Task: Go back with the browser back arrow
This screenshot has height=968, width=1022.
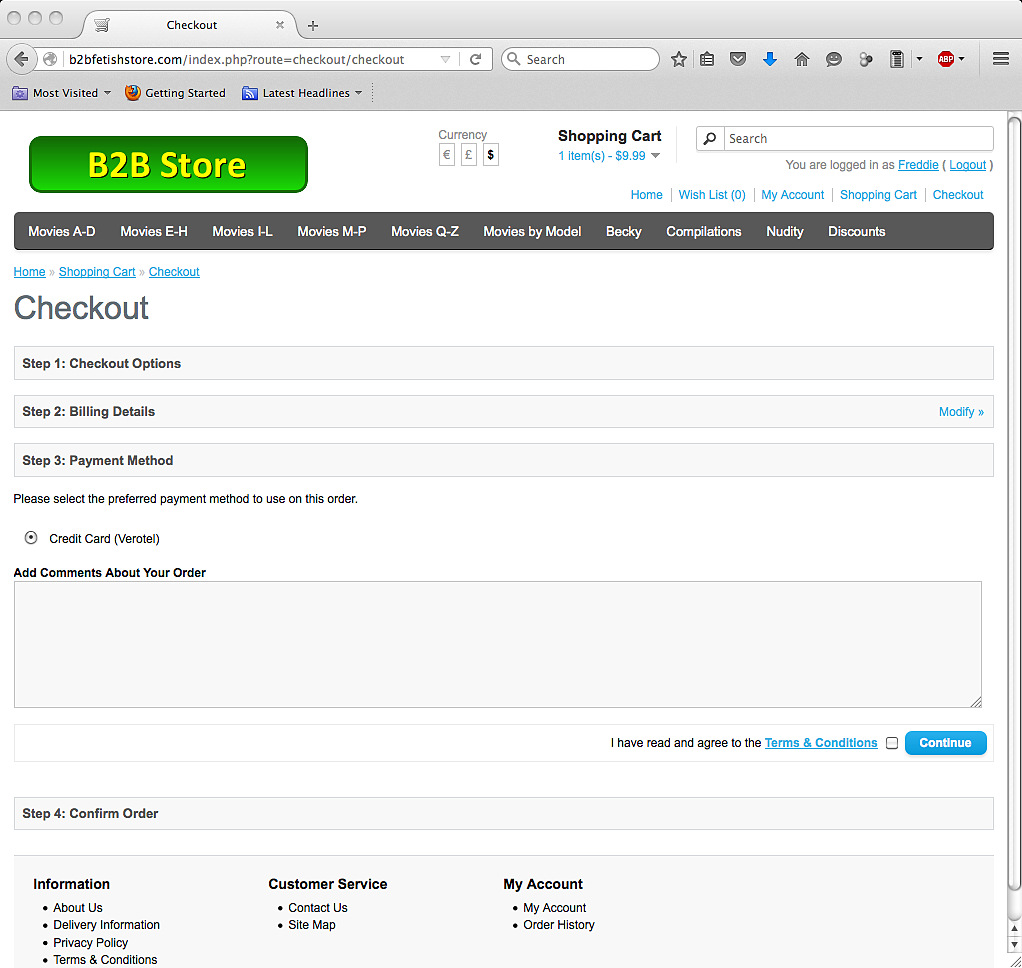Action: pyautogui.click(x=21, y=59)
